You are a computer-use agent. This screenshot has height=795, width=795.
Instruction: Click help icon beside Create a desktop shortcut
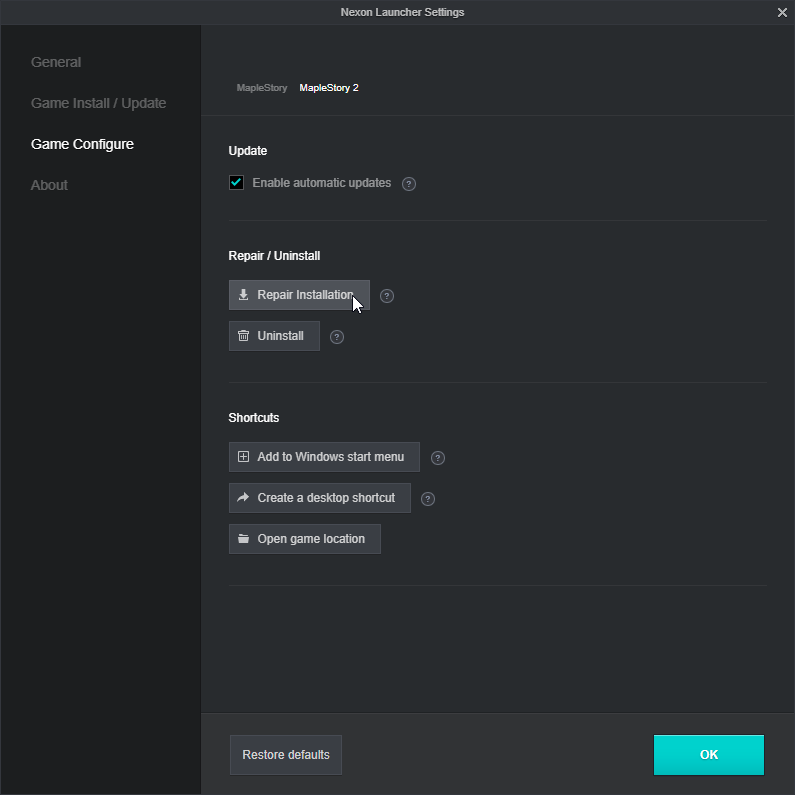(x=428, y=499)
